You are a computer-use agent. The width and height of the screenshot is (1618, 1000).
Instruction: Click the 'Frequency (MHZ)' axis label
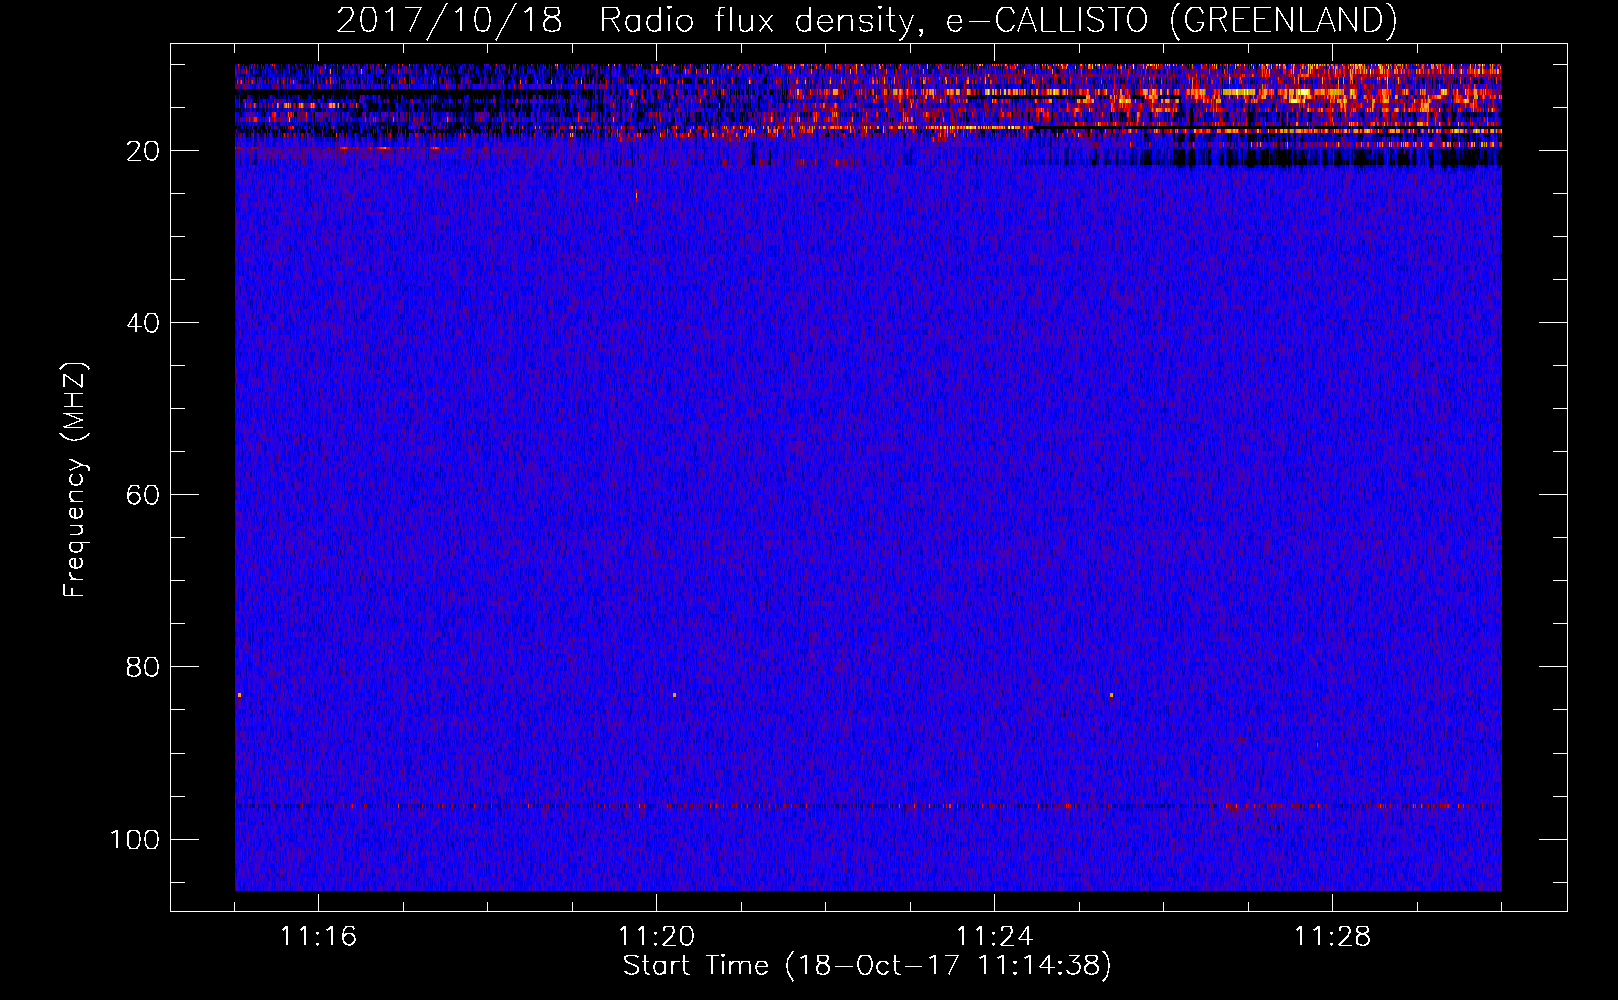[x=75, y=480]
